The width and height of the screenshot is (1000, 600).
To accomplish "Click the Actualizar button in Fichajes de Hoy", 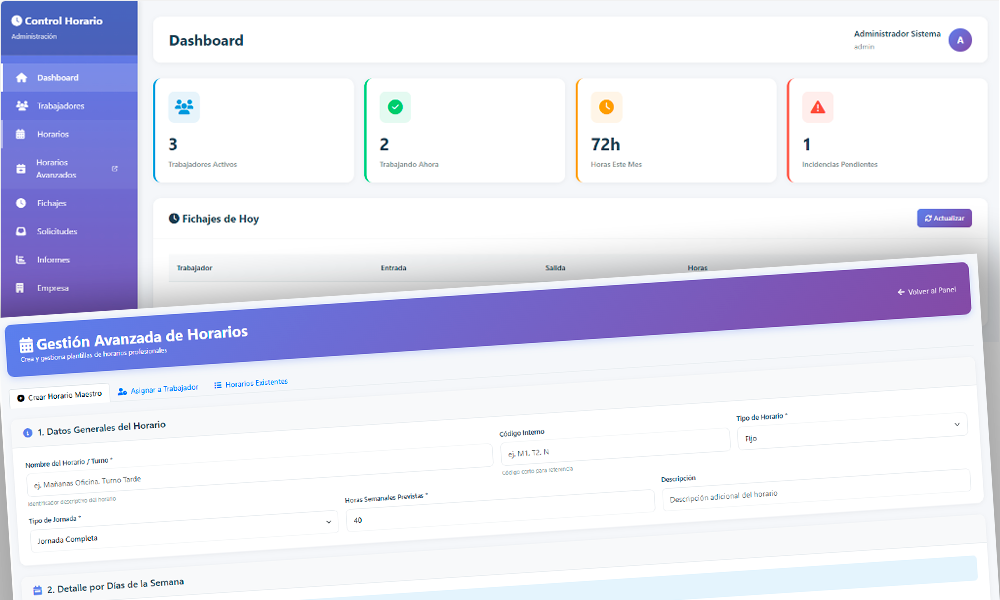I will [x=944, y=218].
